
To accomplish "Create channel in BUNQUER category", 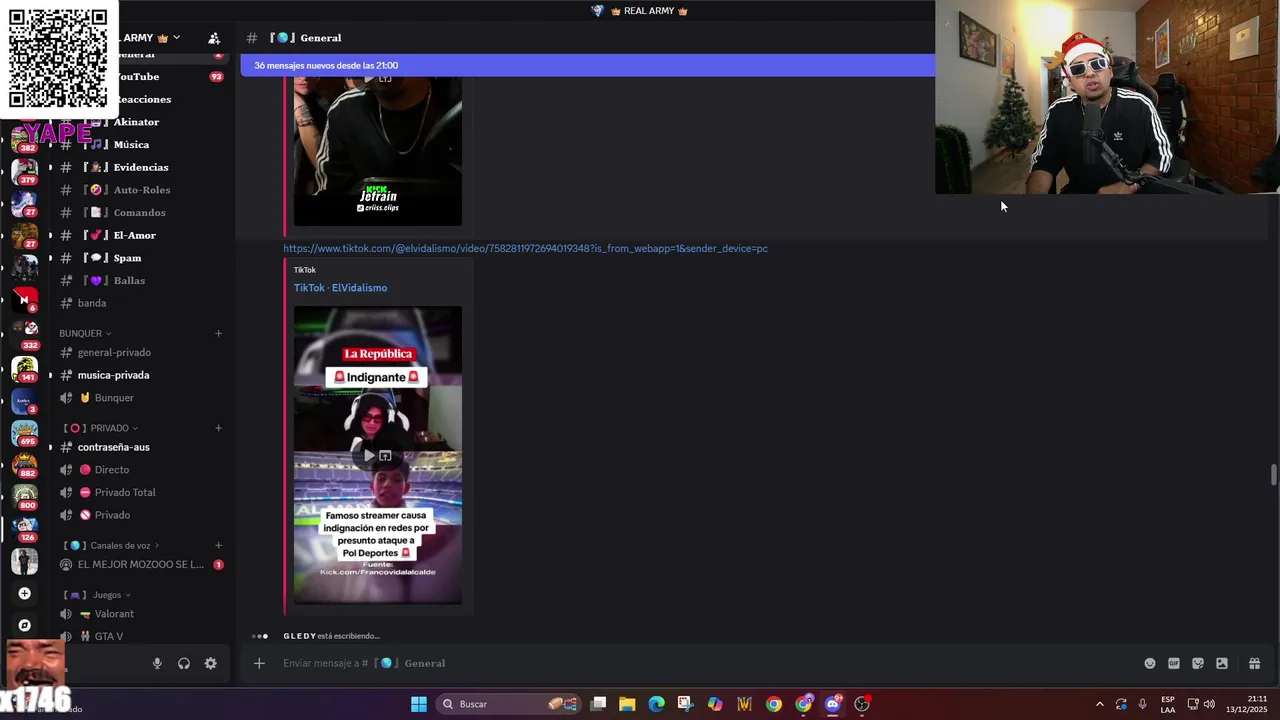I will coord(218,333).
